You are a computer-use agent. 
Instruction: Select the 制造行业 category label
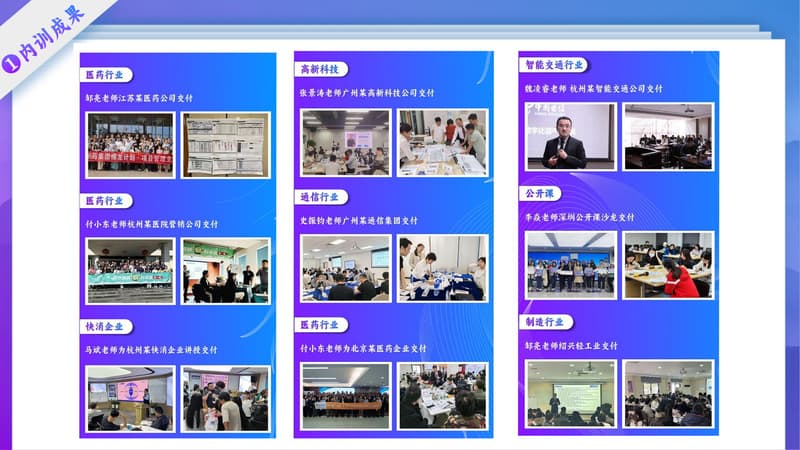click(x=547, y=322)
